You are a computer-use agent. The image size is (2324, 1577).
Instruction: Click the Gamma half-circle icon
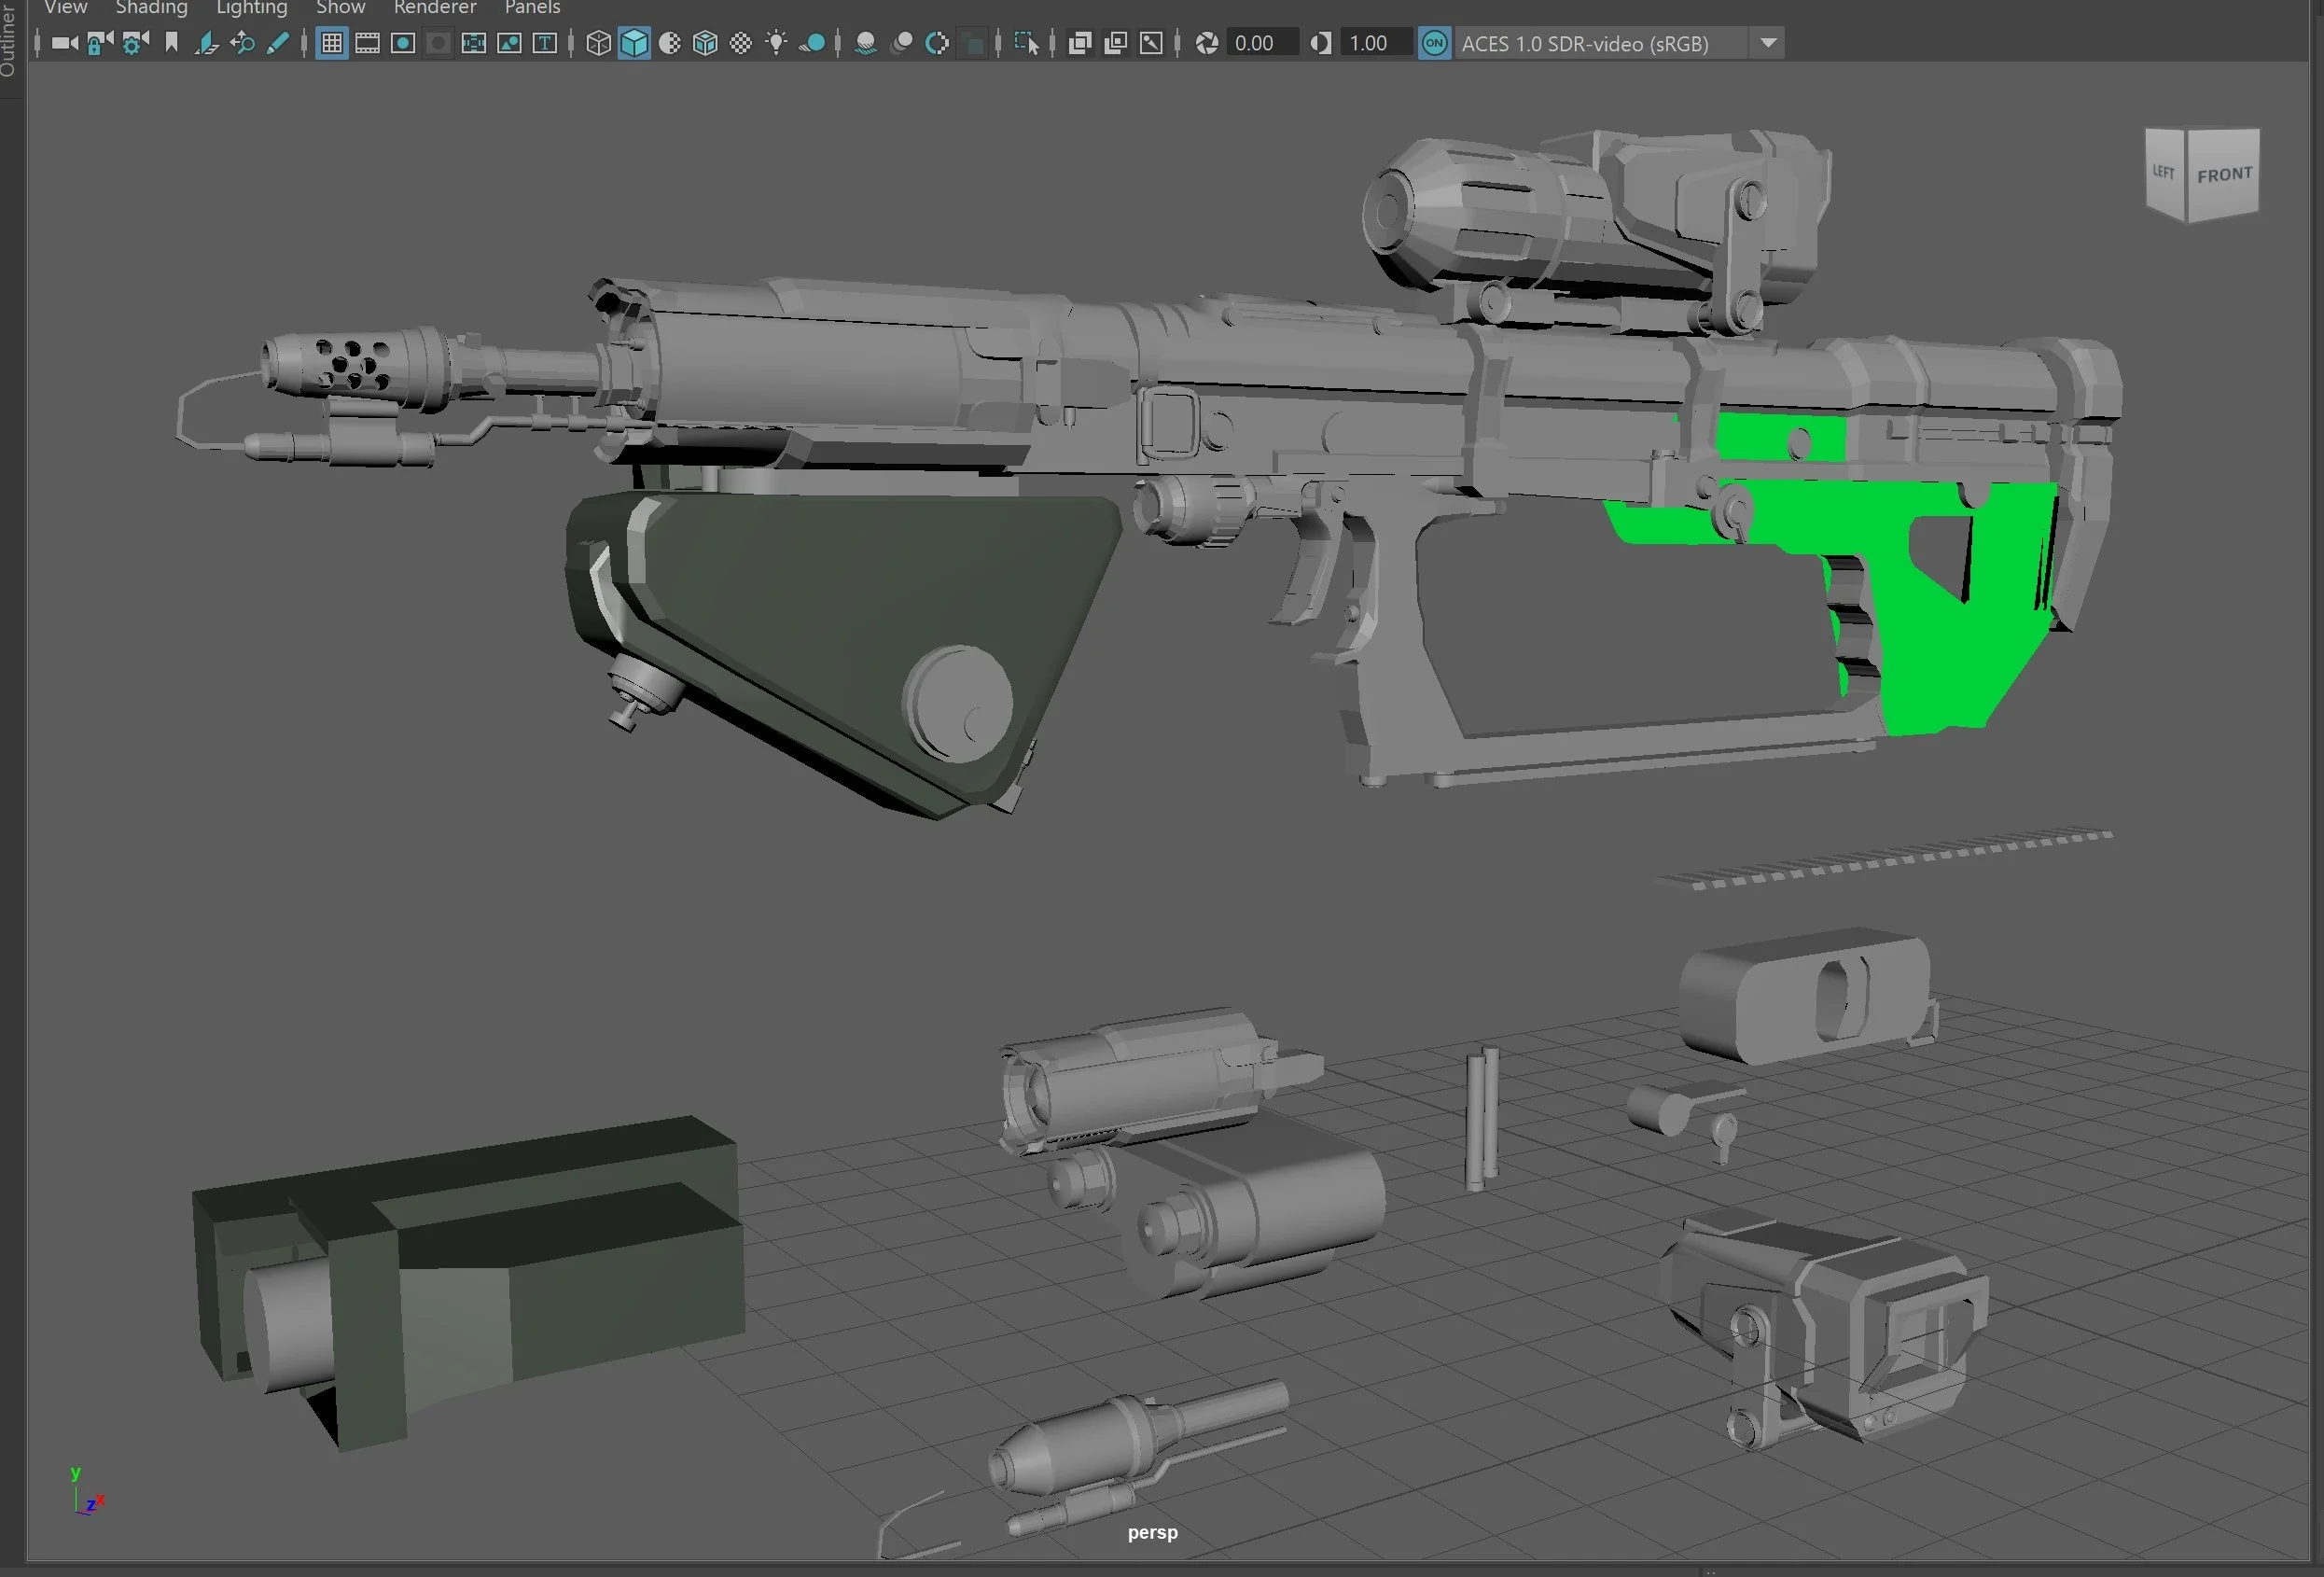pyautogui.click(x=1321, y=43)
